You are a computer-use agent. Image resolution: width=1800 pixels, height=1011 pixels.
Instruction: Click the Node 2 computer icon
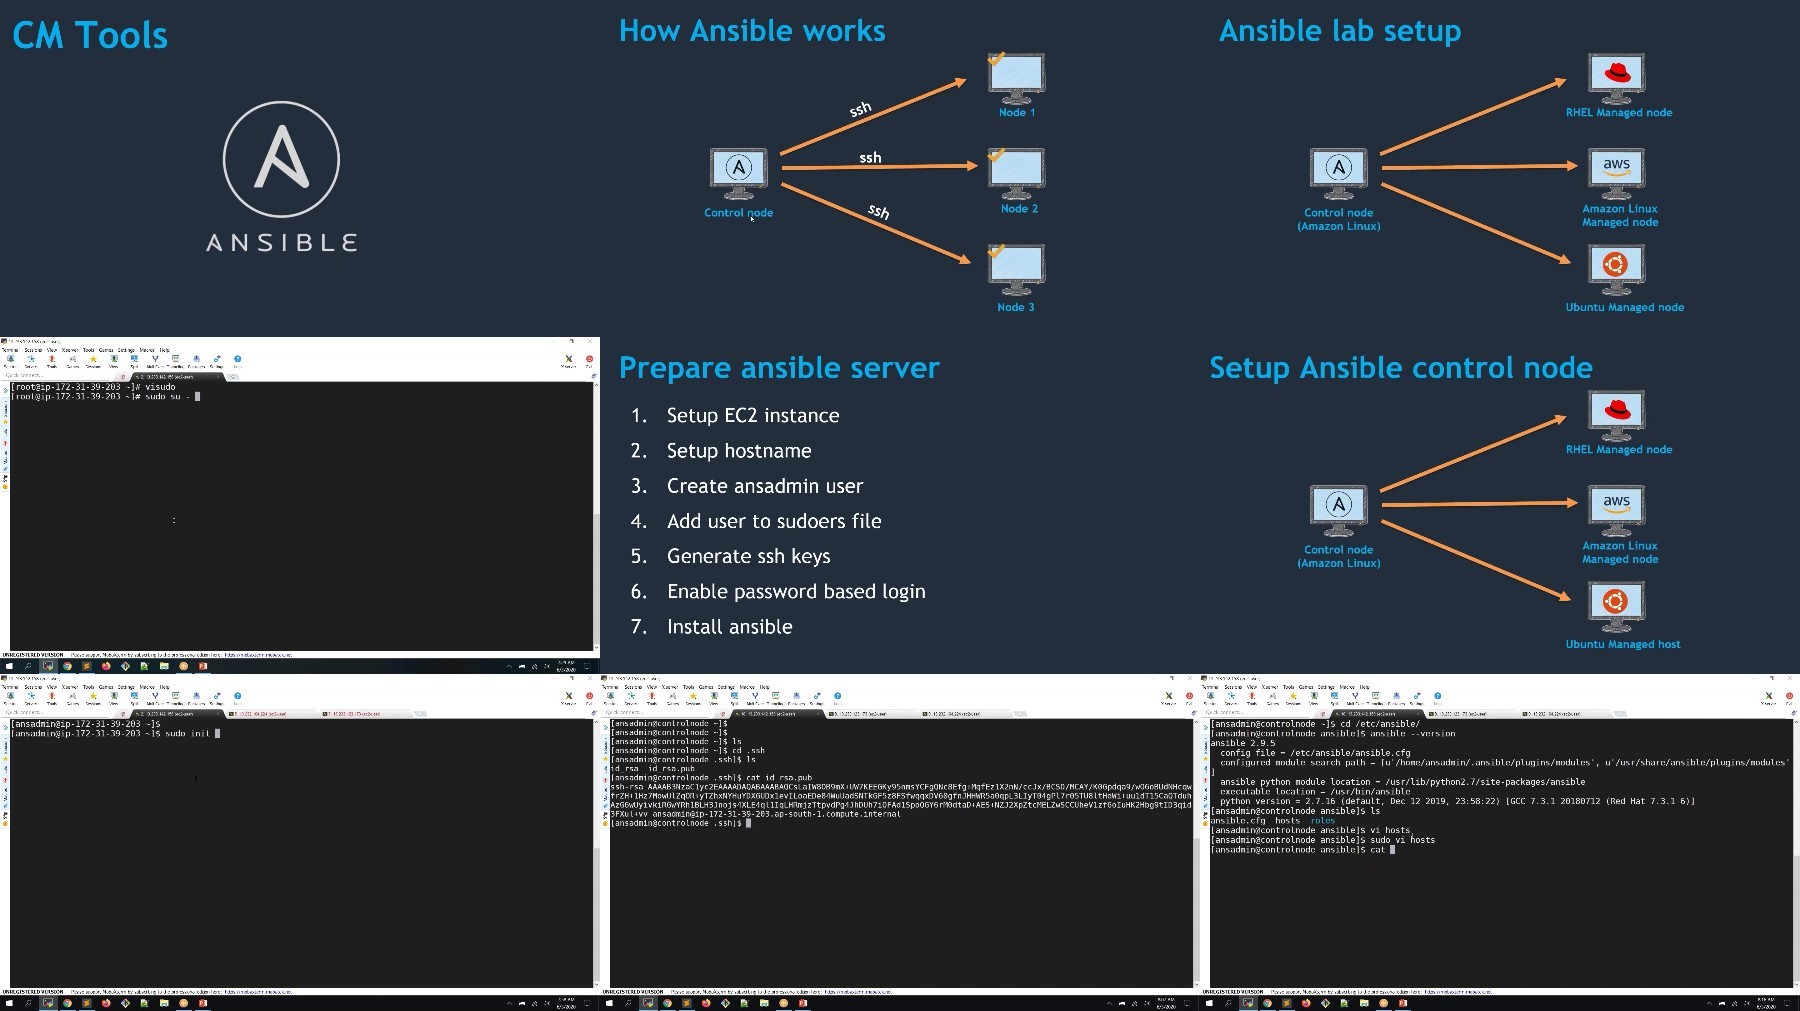tap(1016, 174)
